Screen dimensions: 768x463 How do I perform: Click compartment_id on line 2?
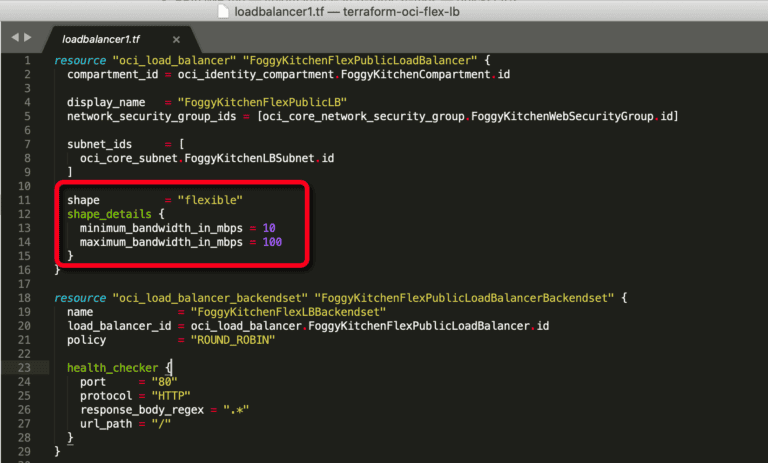tap(113, 74)
